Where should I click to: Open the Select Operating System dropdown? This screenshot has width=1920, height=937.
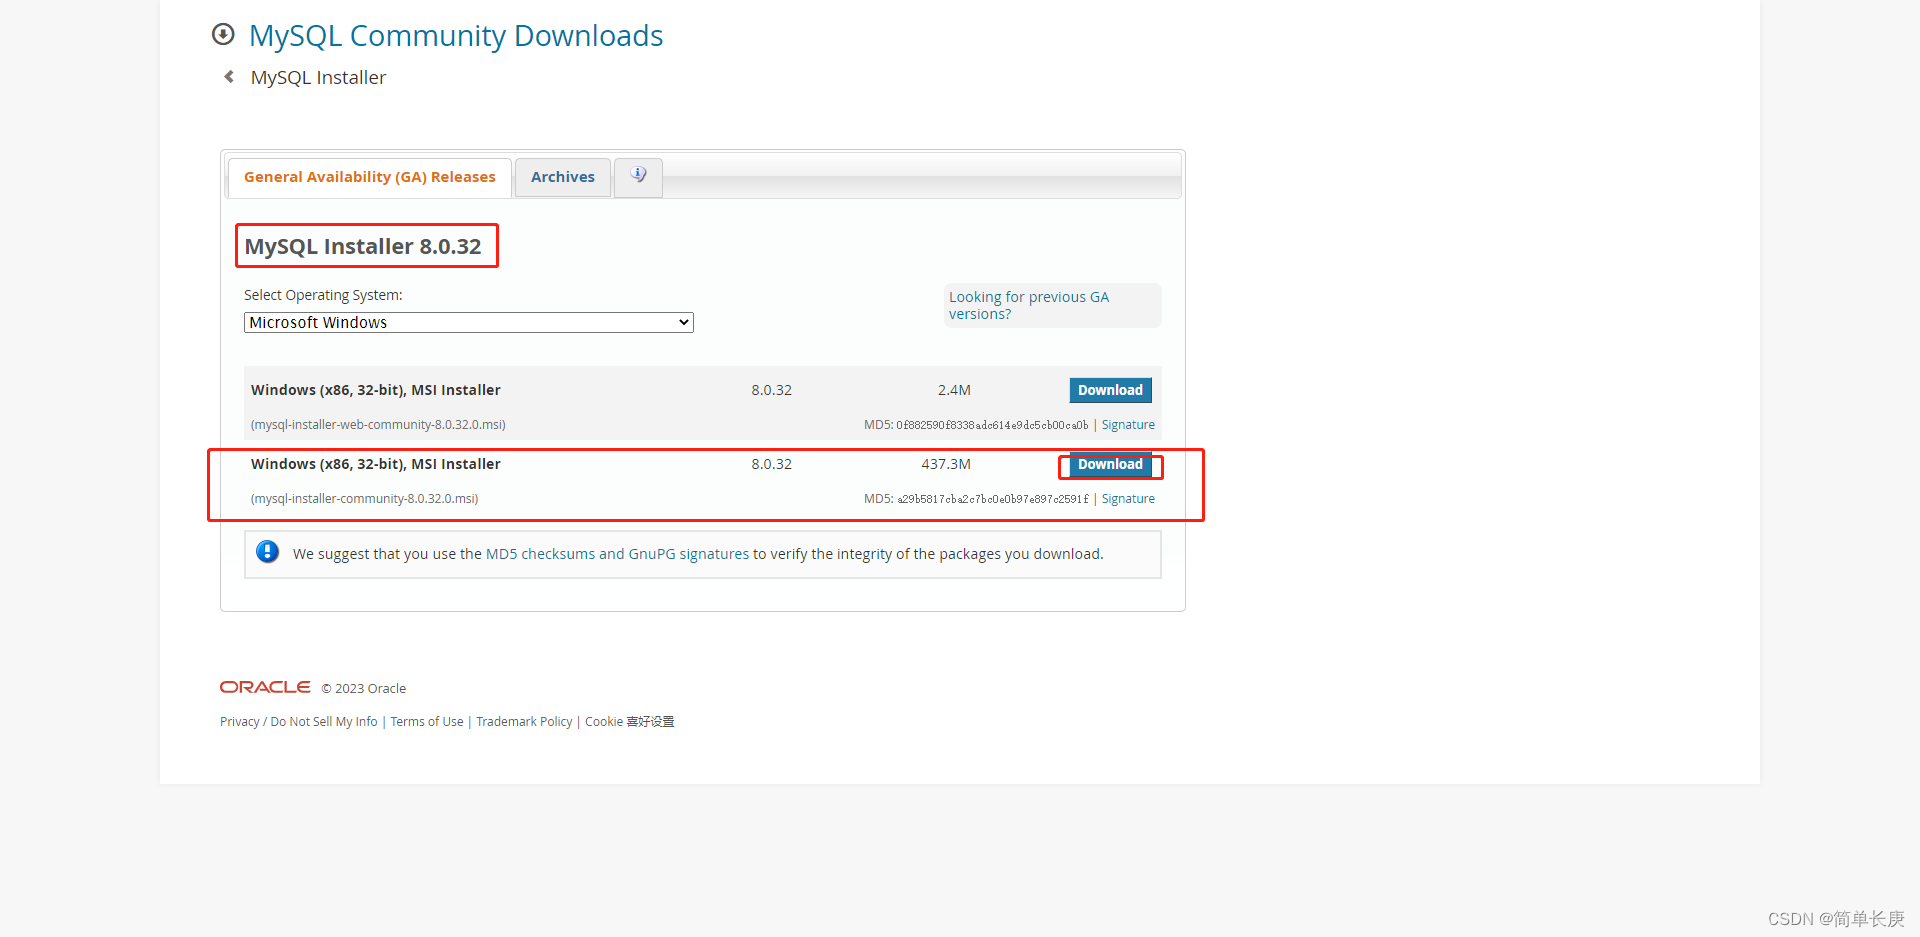click(x=469, y=322)
